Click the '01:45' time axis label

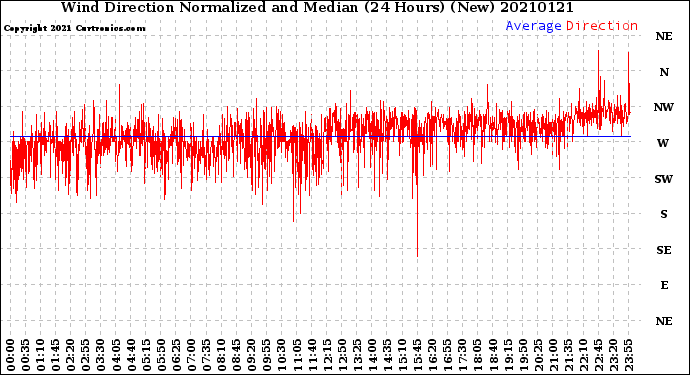point(56,356)
